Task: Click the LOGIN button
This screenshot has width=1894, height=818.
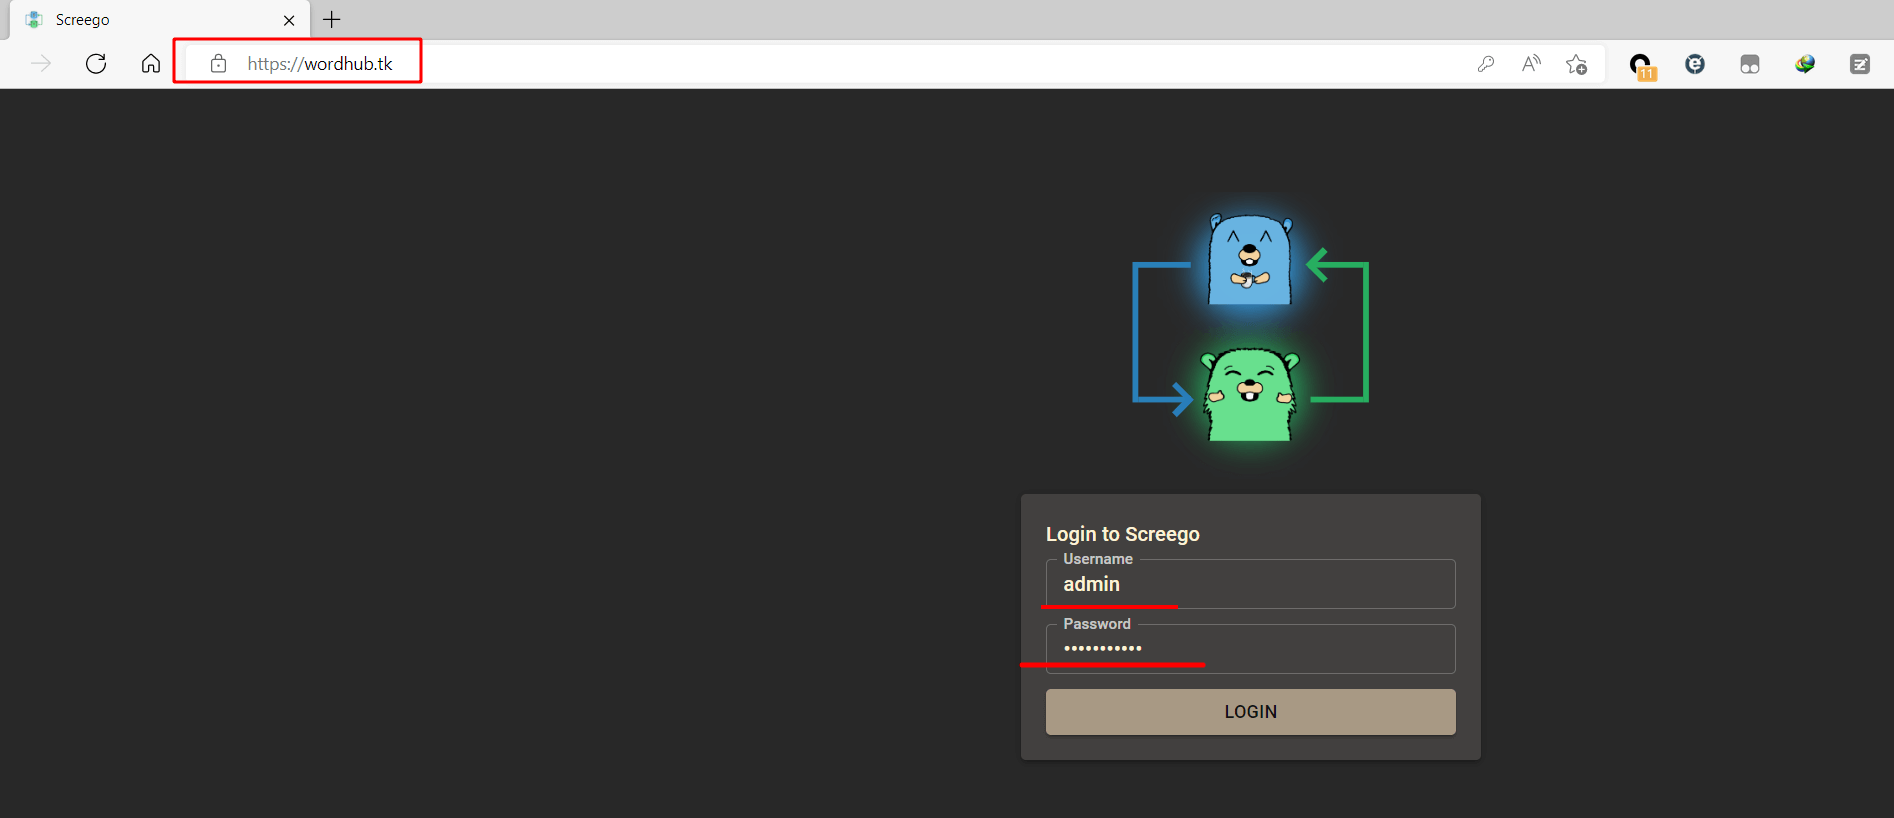Action: pyautogui.click(x=1250, y=712)
